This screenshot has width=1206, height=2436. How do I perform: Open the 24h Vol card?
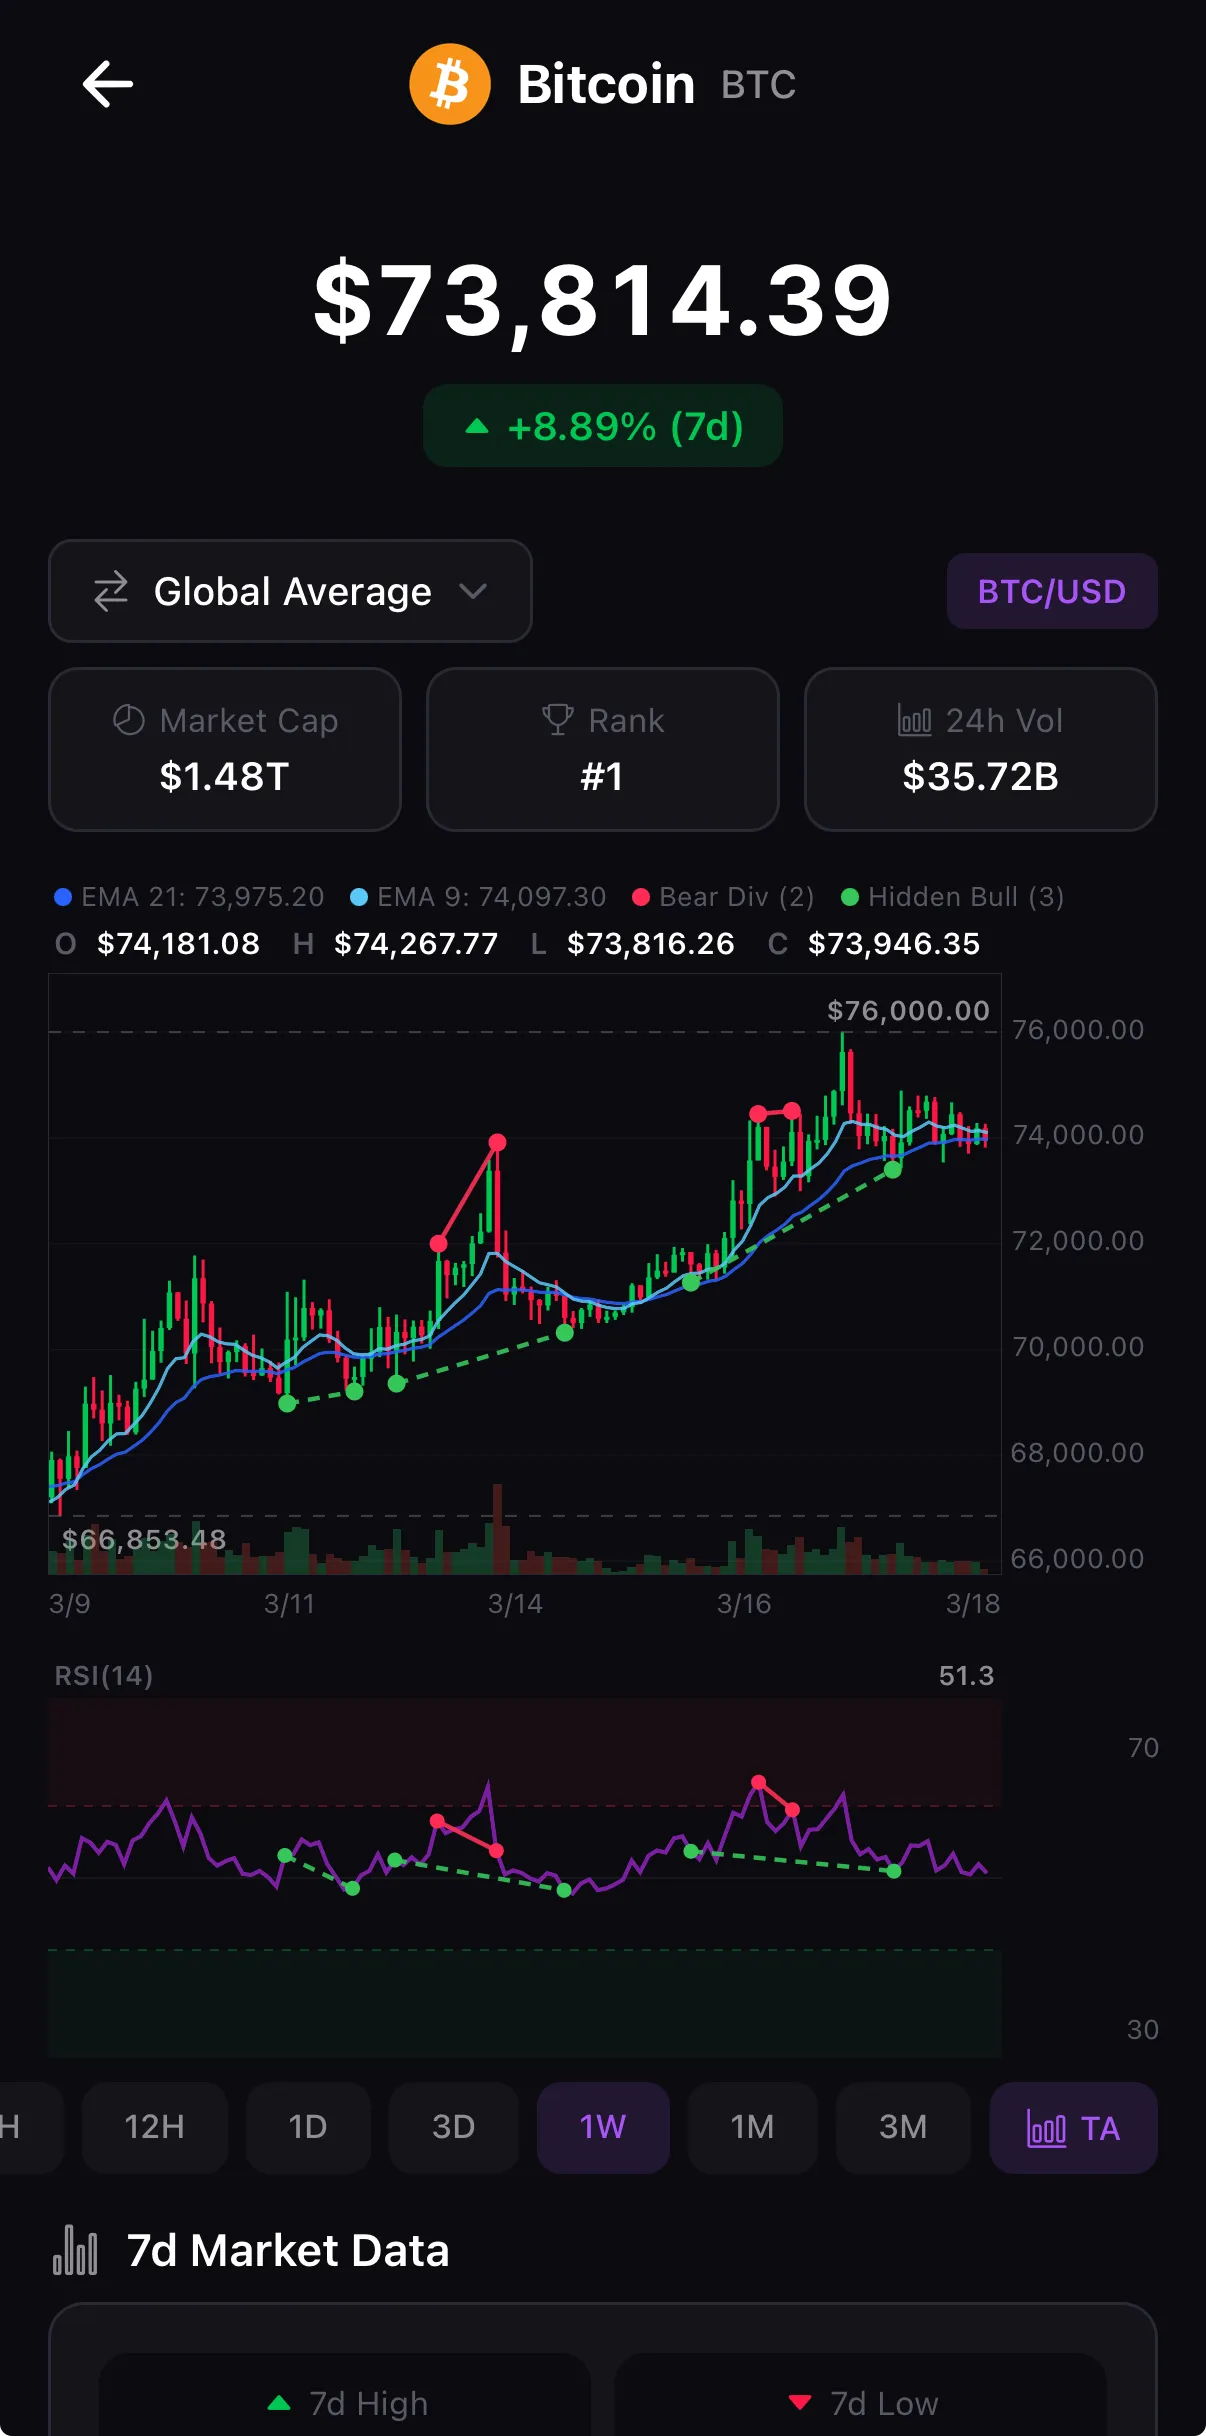[981, 749]
